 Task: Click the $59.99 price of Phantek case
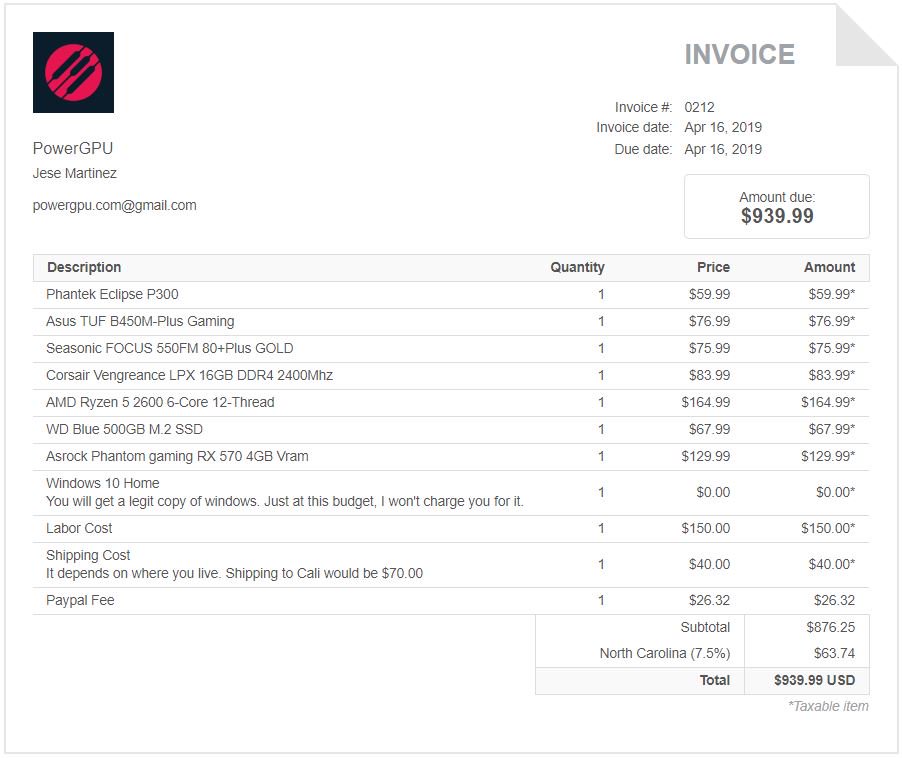709,294
